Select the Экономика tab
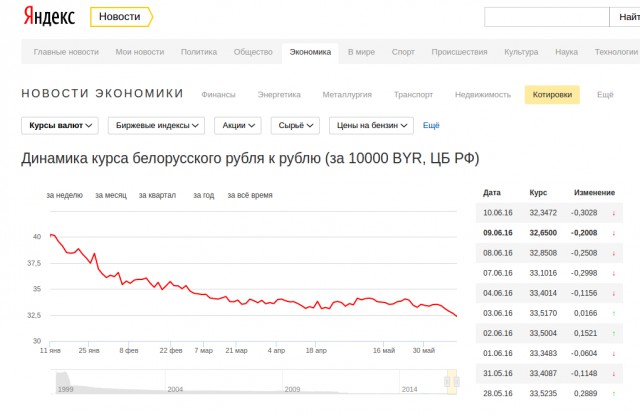This screenshot has width=640, height=415. click(310, 53)
